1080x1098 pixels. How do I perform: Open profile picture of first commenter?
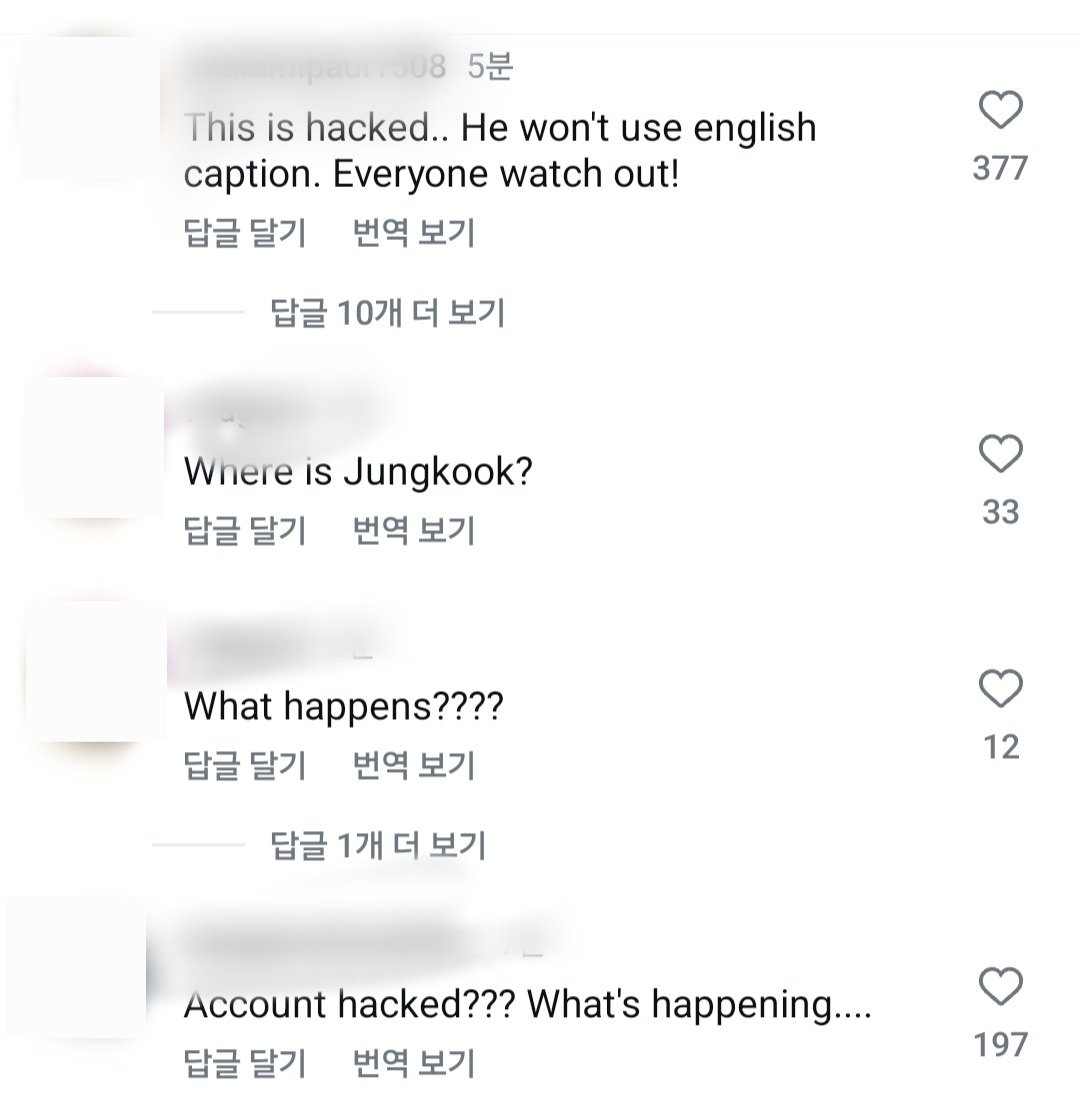click(90, 107)
